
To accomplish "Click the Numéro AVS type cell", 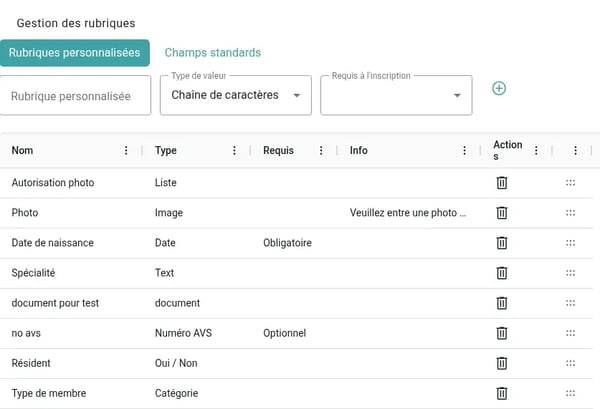I will click(183, 333).
